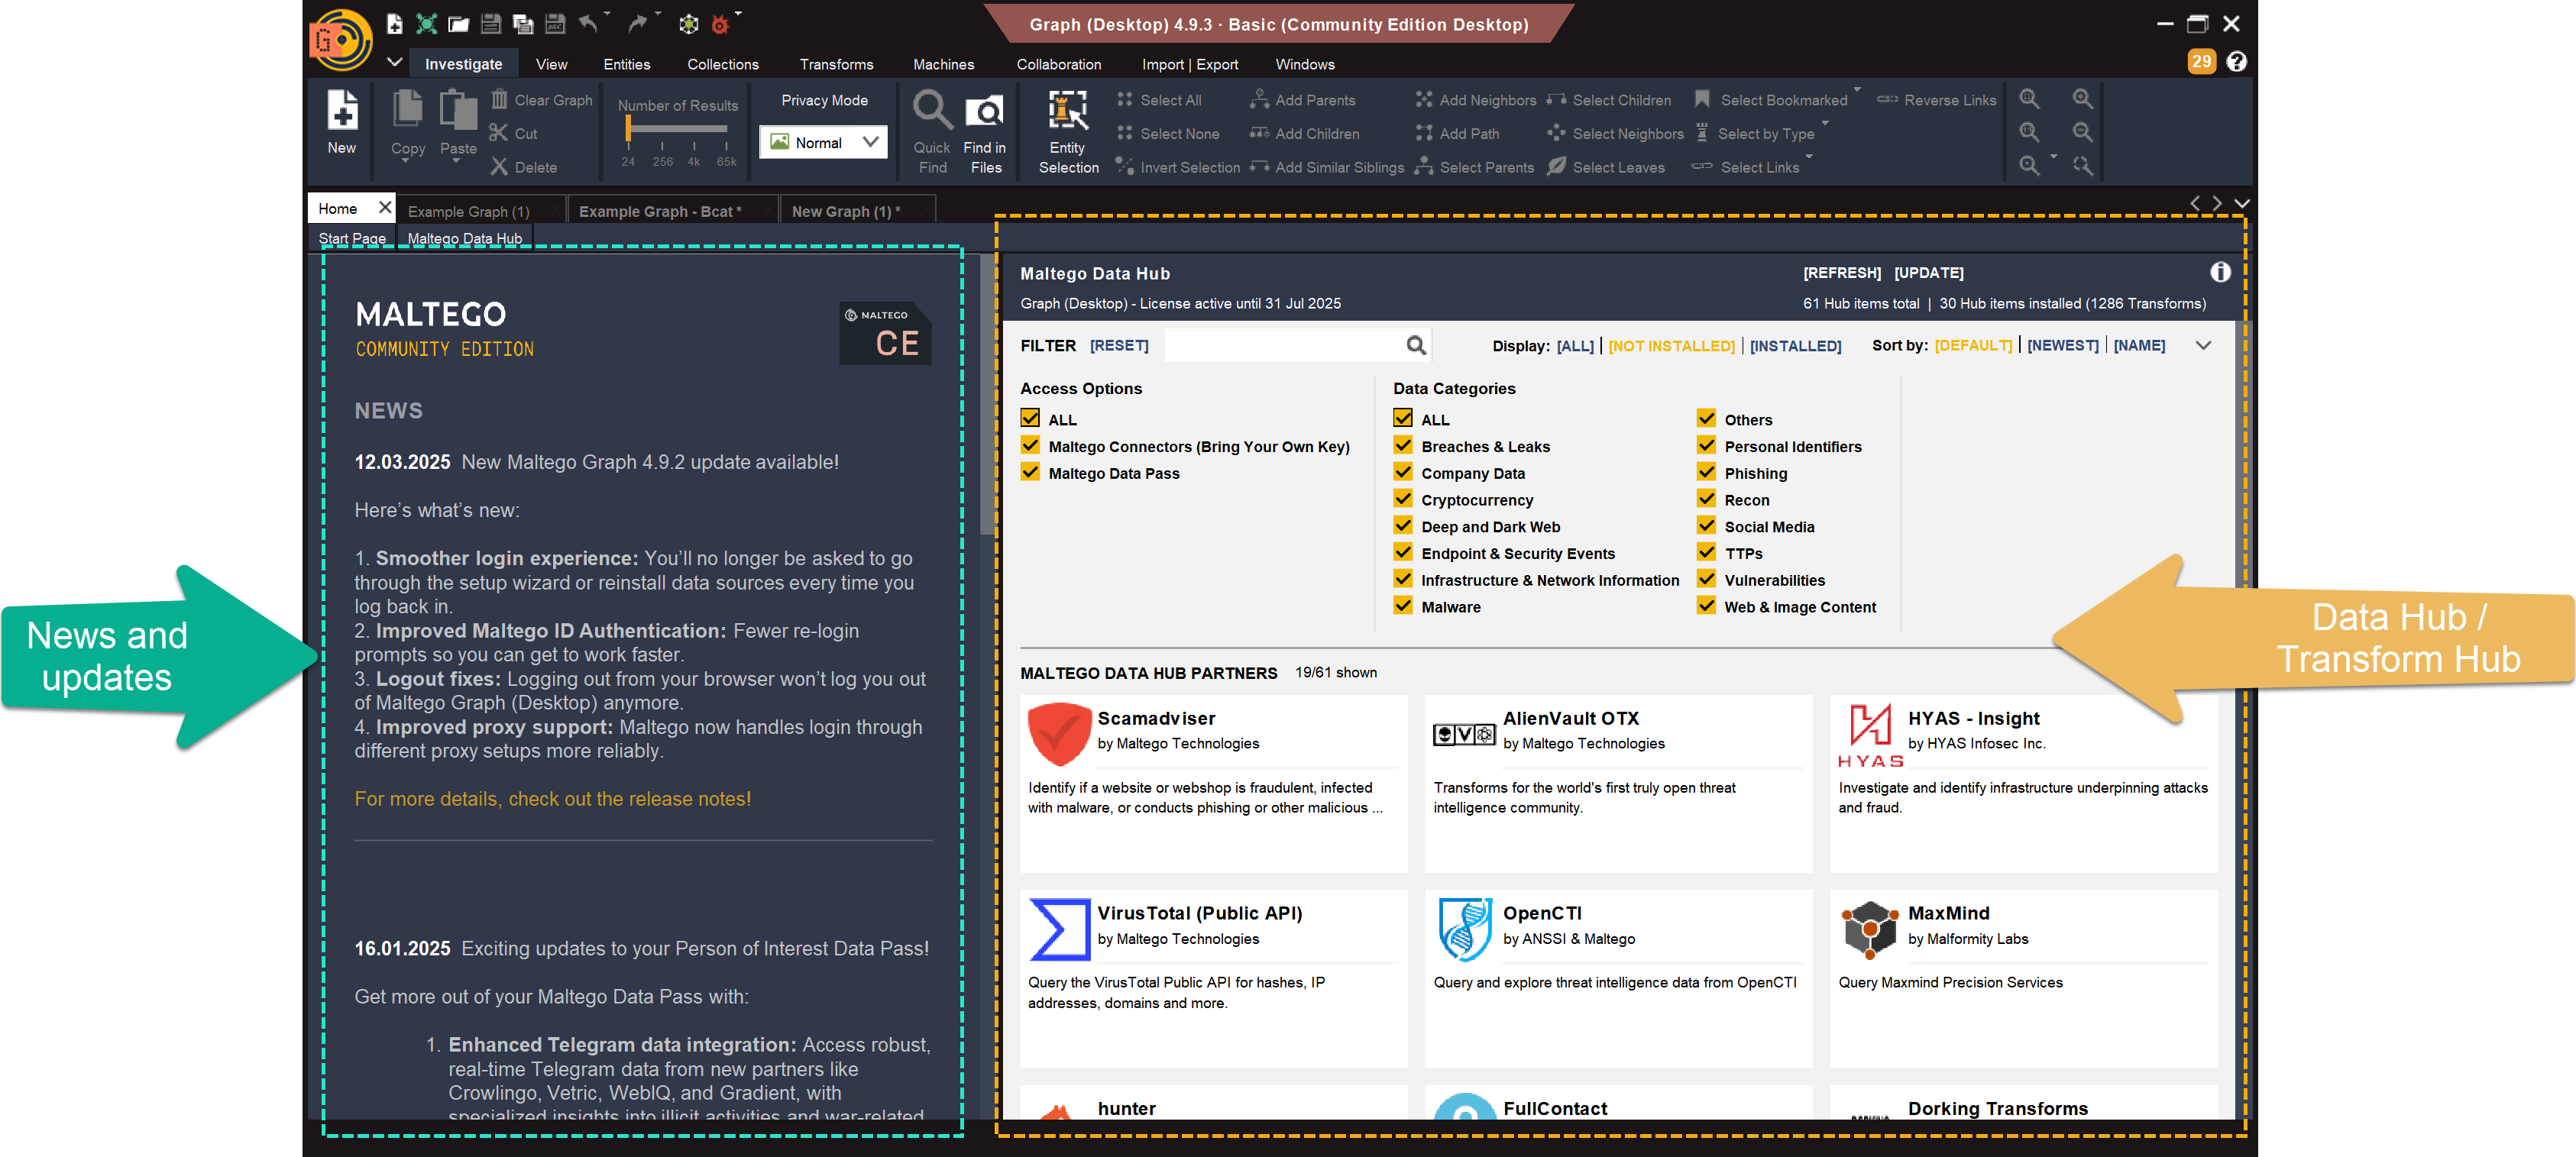2576x1157 pixels.
Task: Click the Quick Find magnifier icon
Action: [932, 110]
